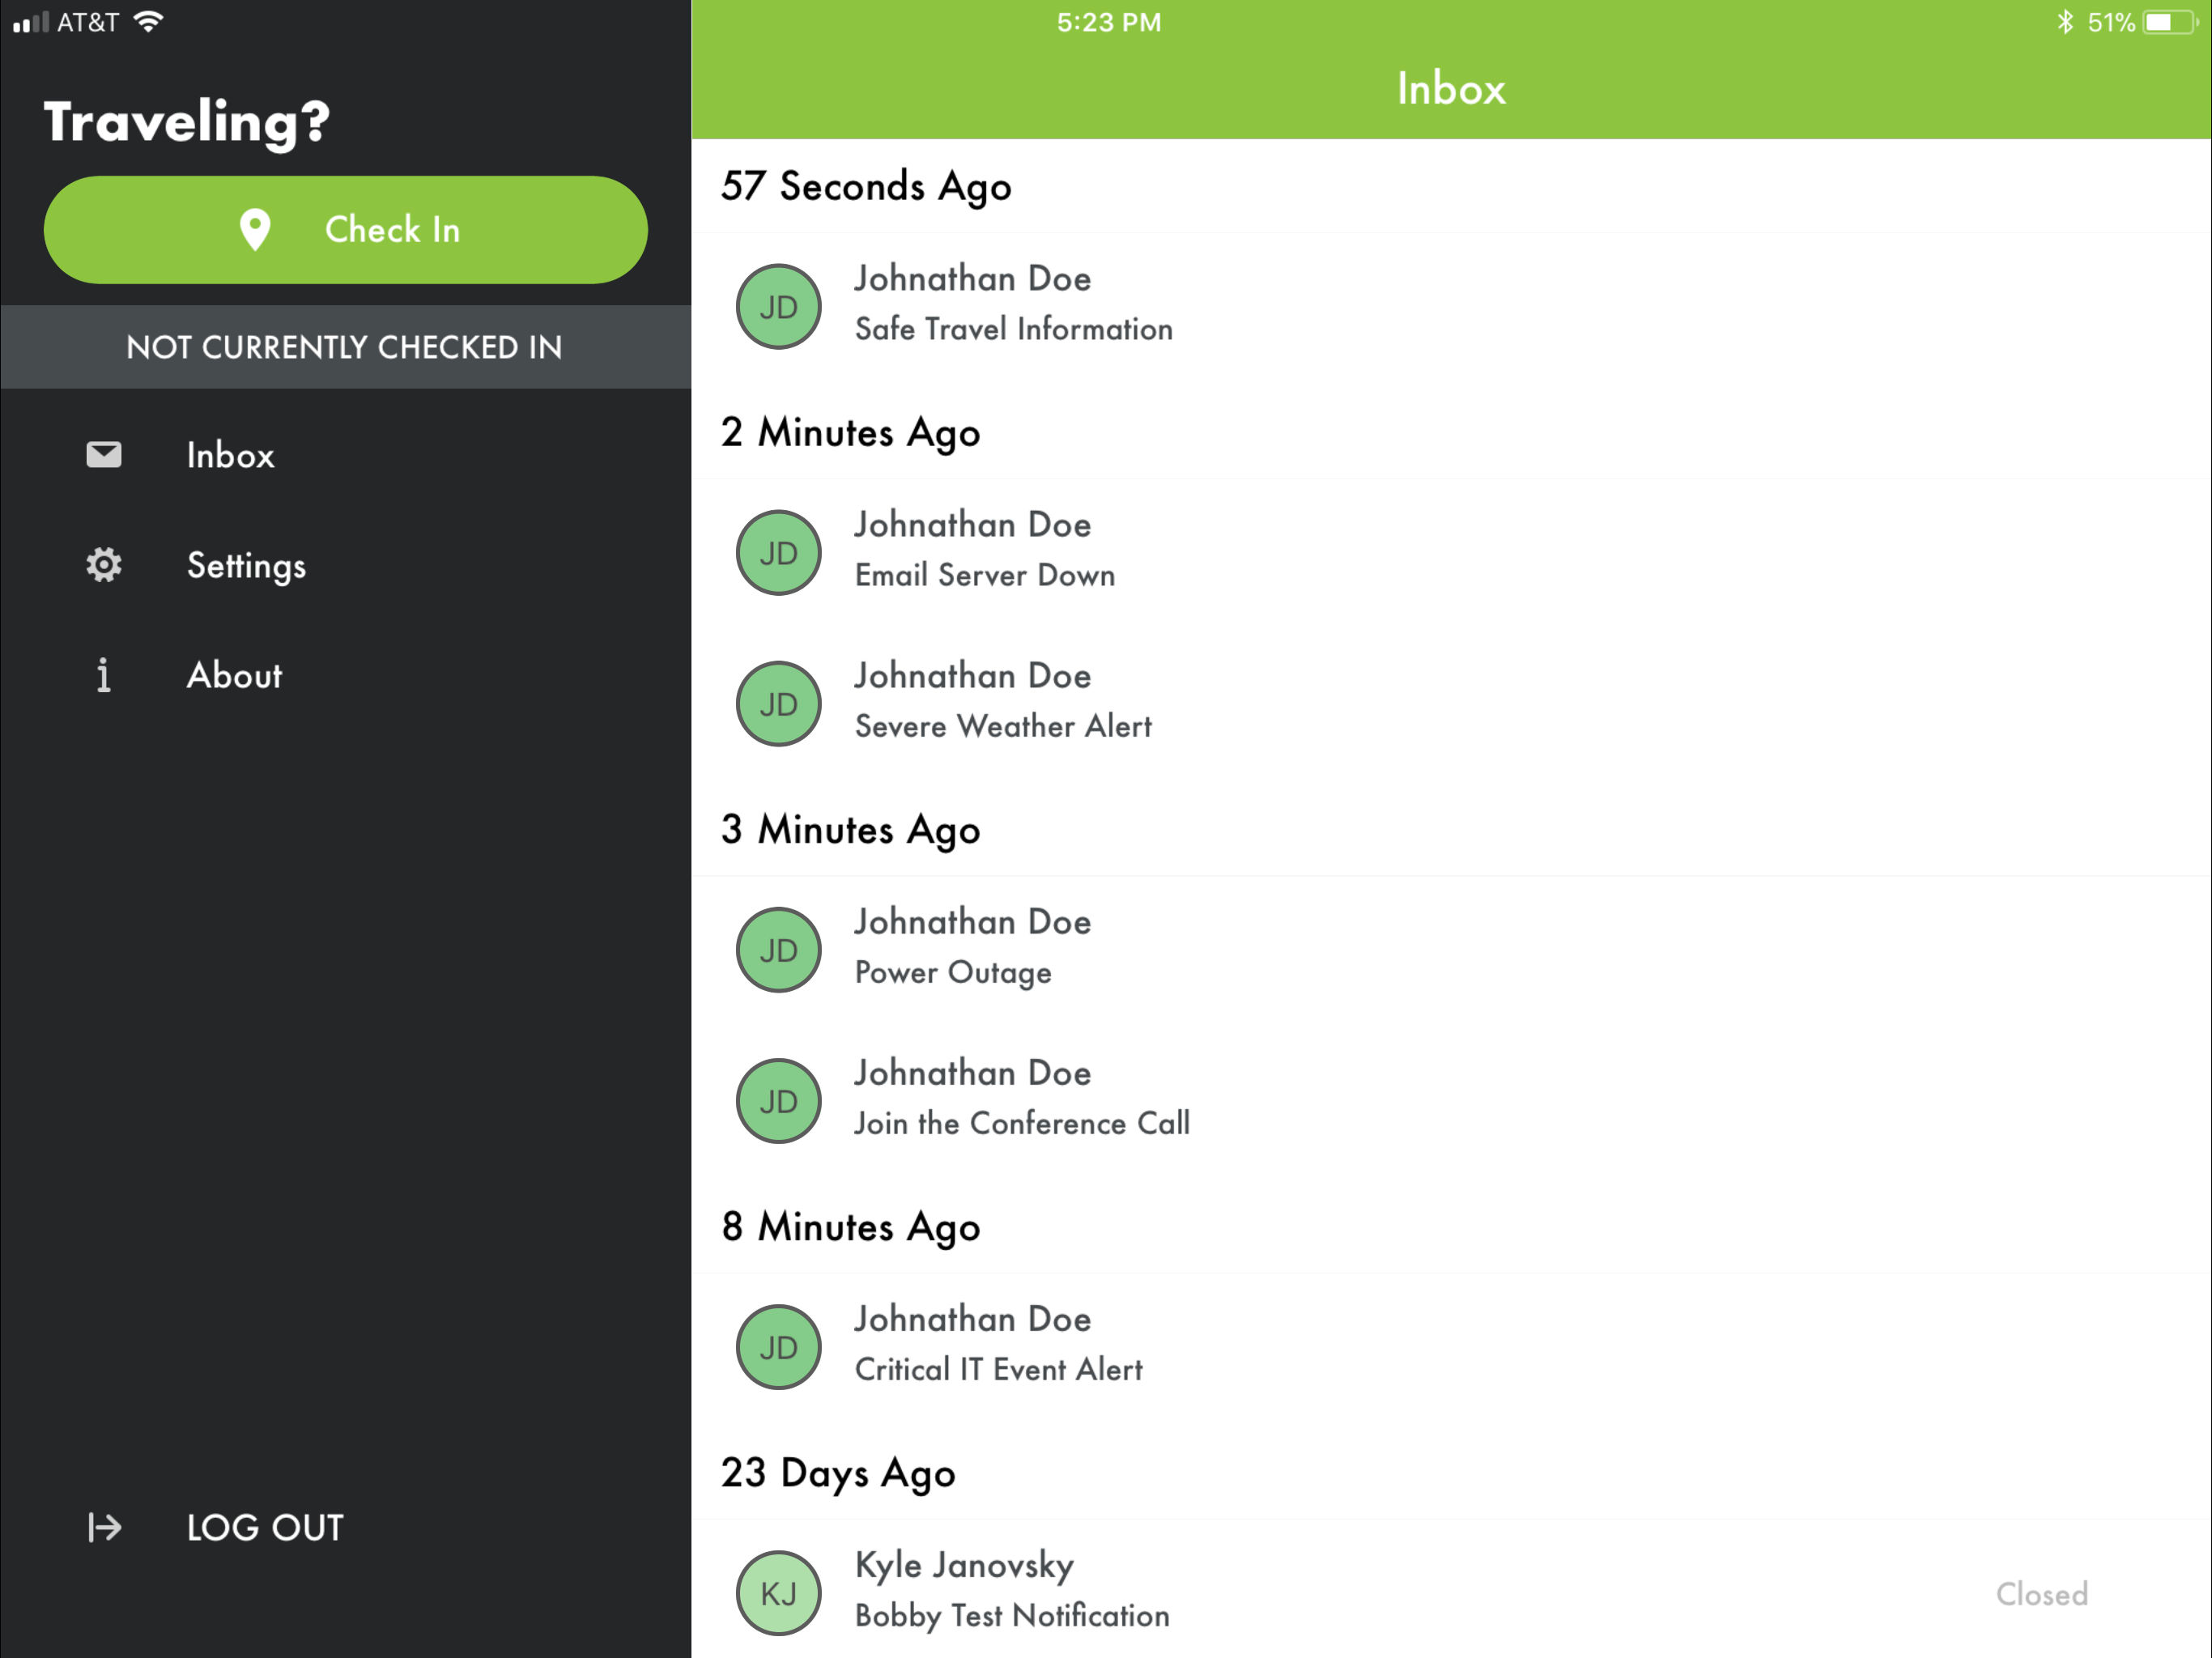This screenshot has height=1658, width=2212.
Task: Tap the green Check In button
Action: click(x=345, y=230)
